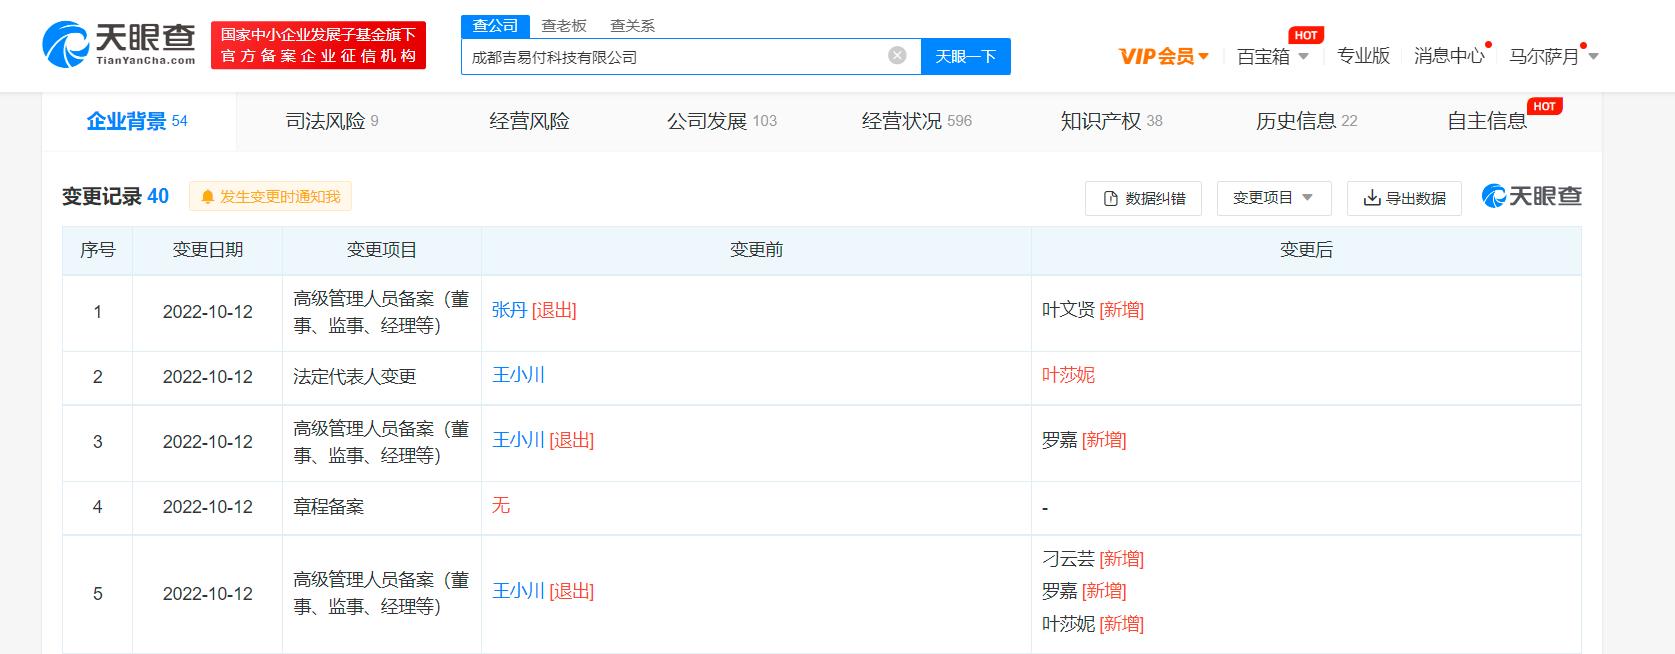The width and height of the screenshot is (1675, 654).
Task: Open the 消息中心 notifications
Action: (1448, 56)
